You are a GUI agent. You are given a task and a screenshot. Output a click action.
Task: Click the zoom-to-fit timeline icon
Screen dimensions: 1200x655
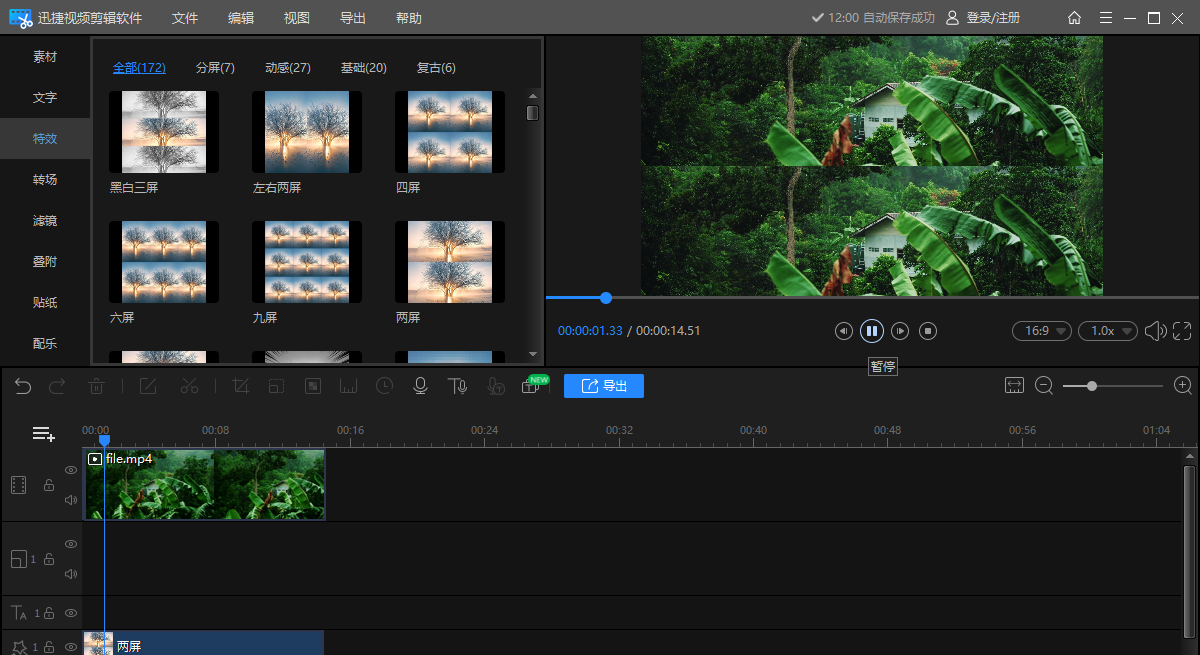coord(1015,386)
